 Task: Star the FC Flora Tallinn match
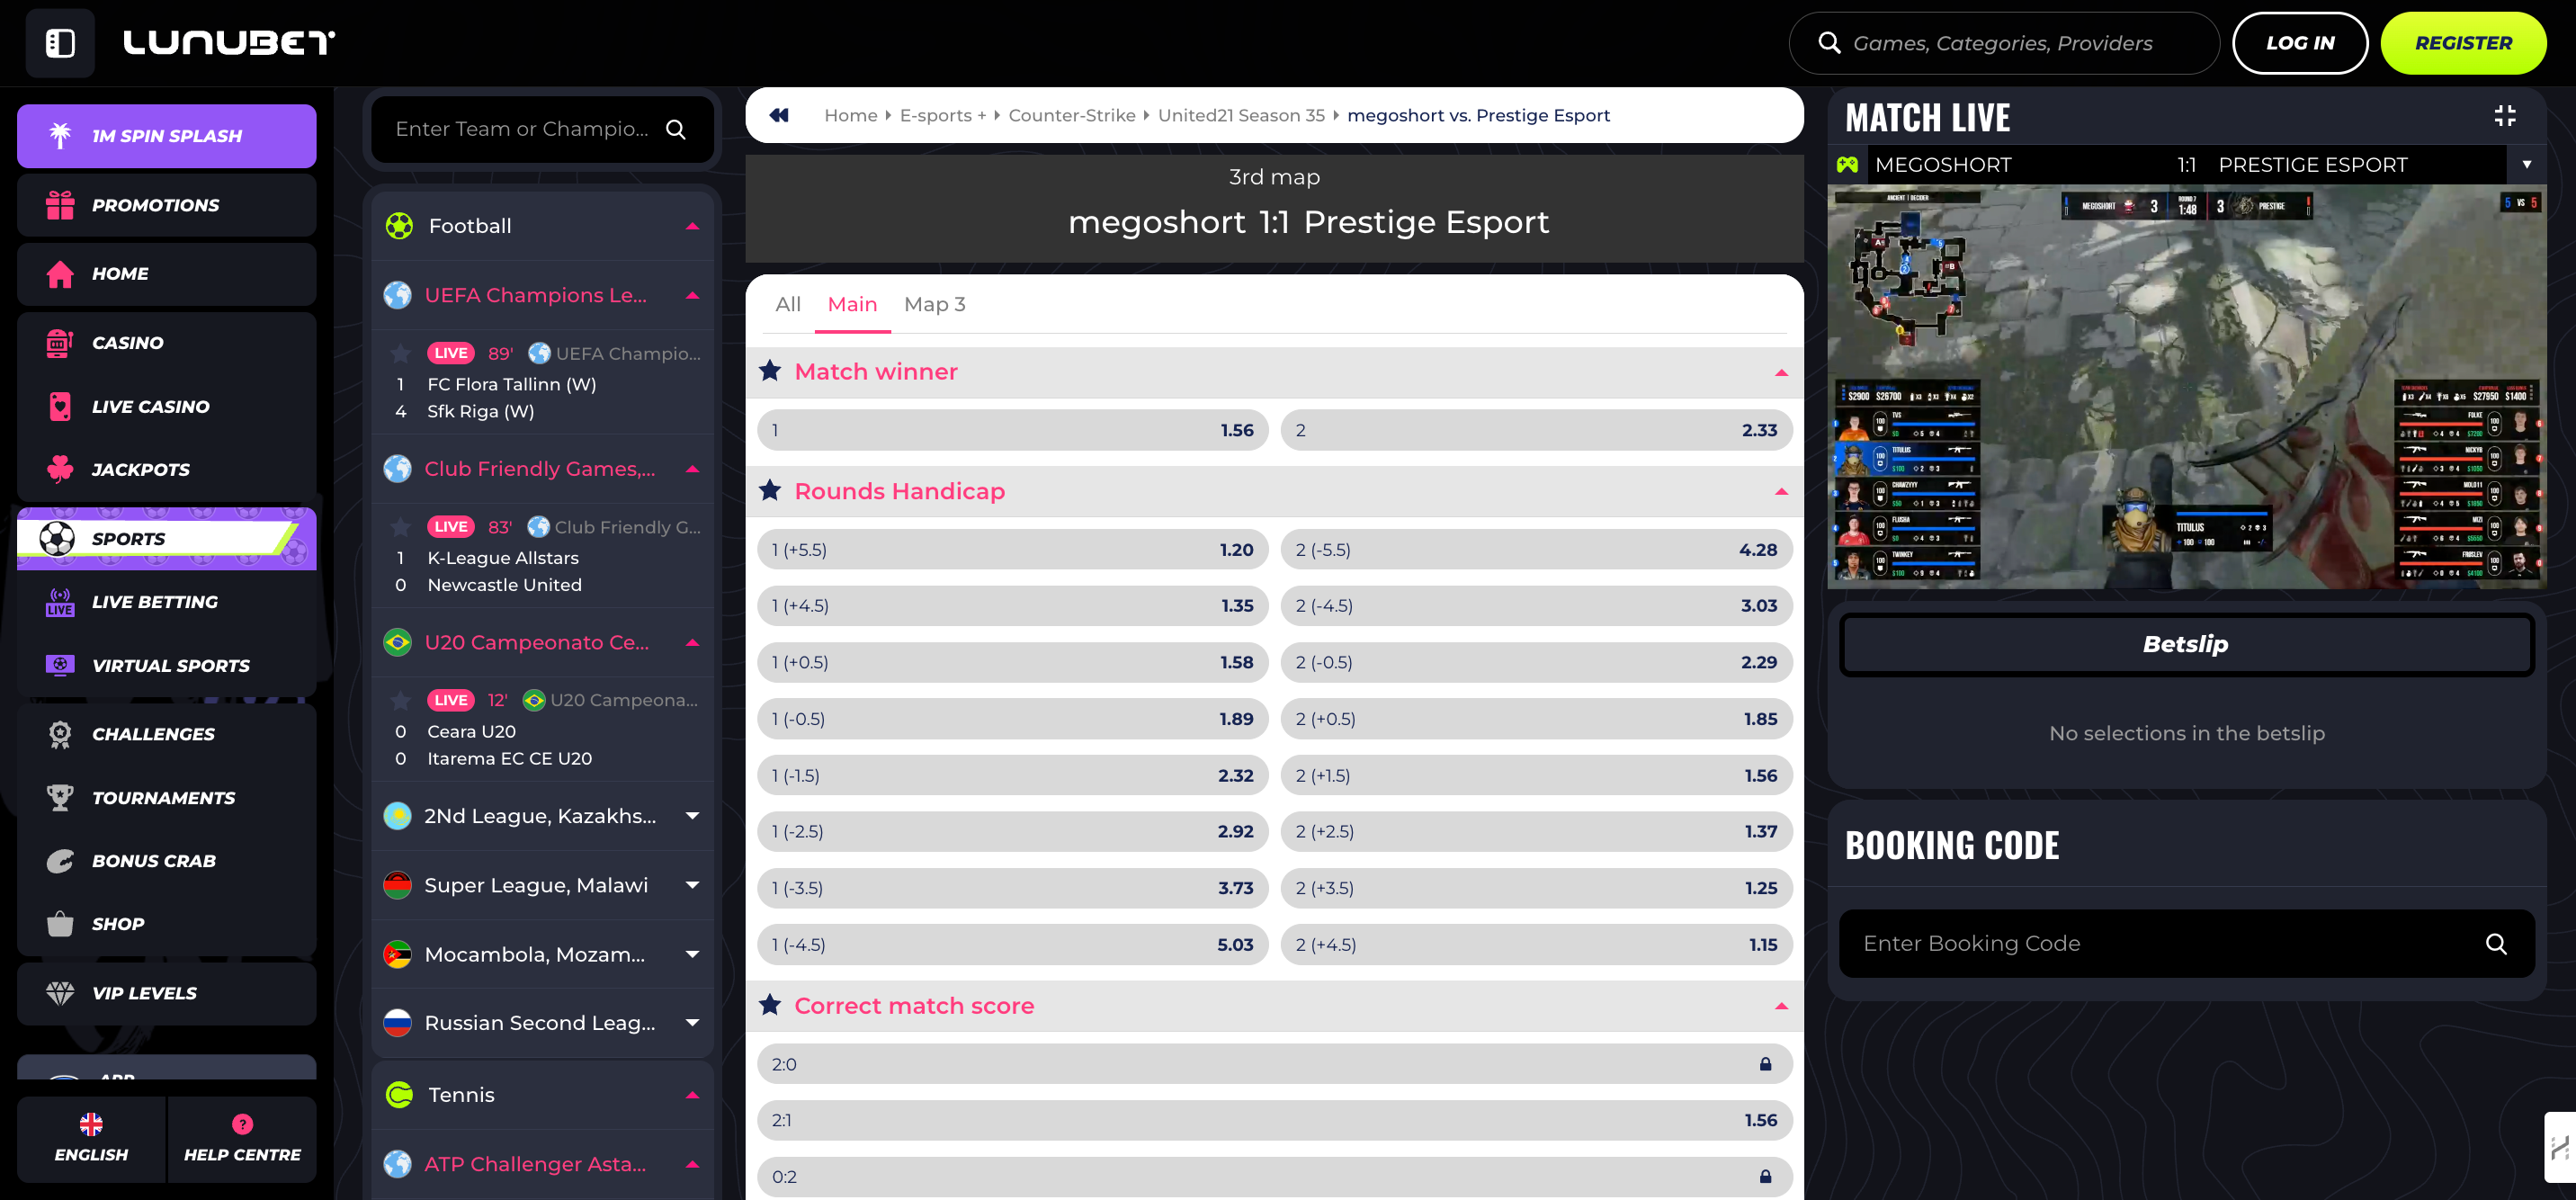(x=401, y=353)
